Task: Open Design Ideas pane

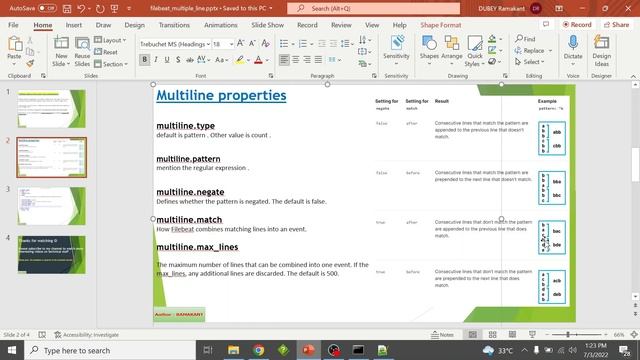Action: pos(602,51)
